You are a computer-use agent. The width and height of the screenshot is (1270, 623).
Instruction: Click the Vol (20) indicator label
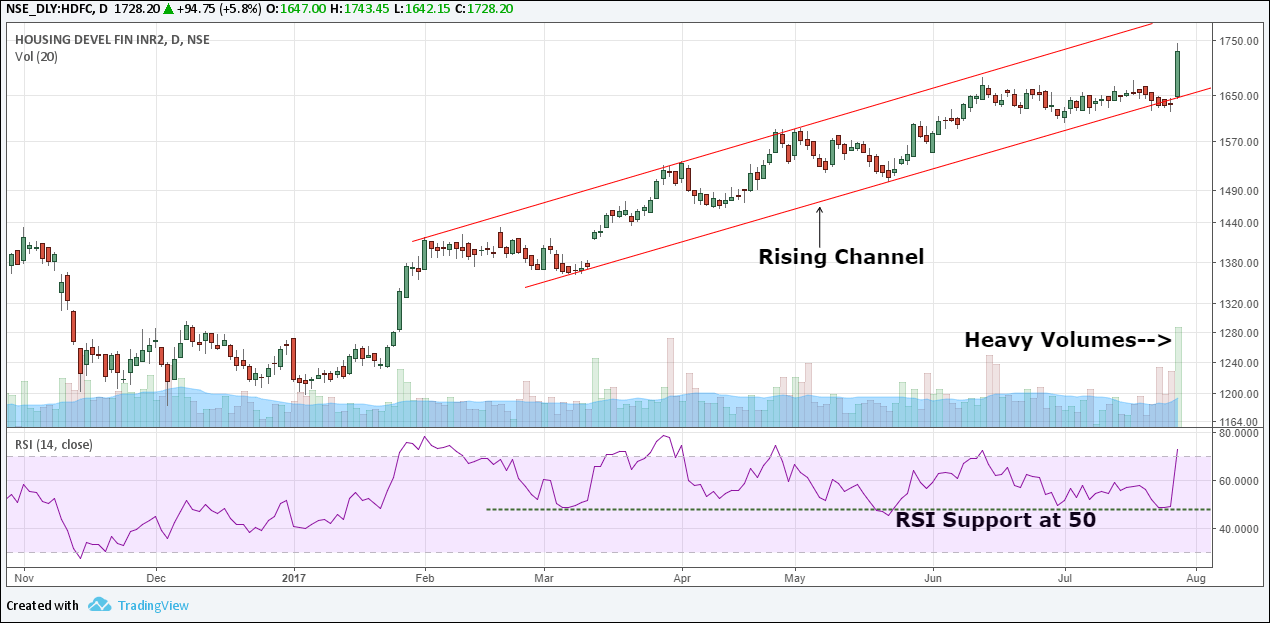(37, 56)
